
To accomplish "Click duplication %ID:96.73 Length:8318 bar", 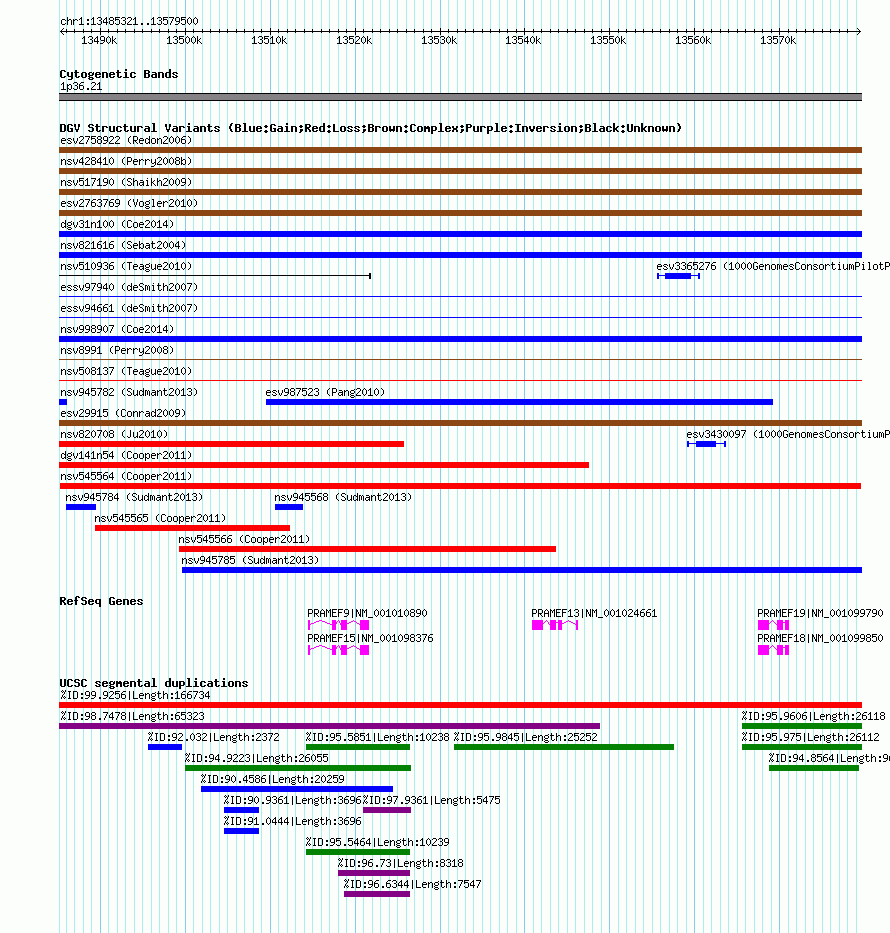I will [374, 873].
